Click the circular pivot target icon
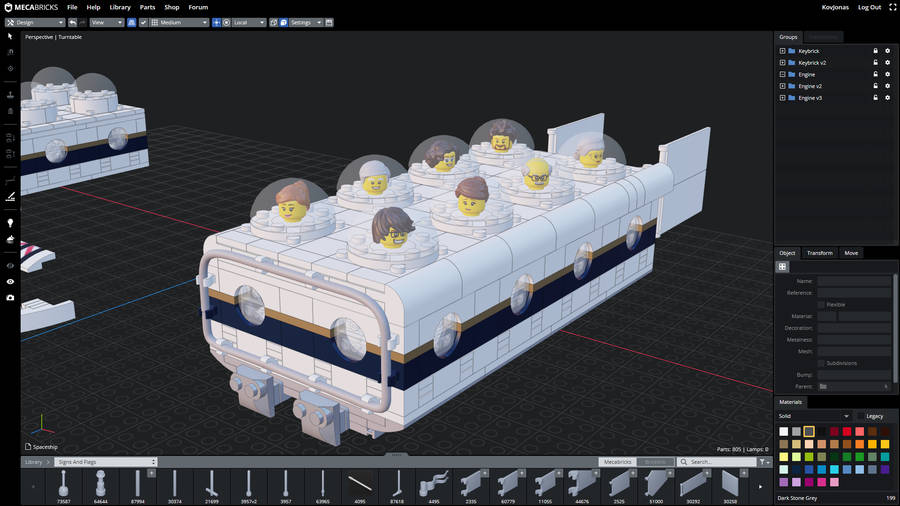 [x=226, y=22]
